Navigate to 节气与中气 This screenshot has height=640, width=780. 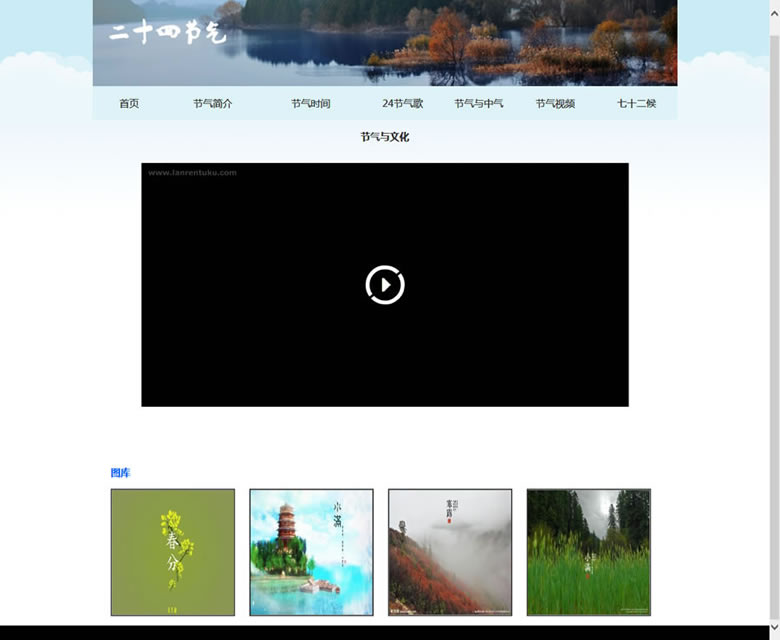coord(478,104)
